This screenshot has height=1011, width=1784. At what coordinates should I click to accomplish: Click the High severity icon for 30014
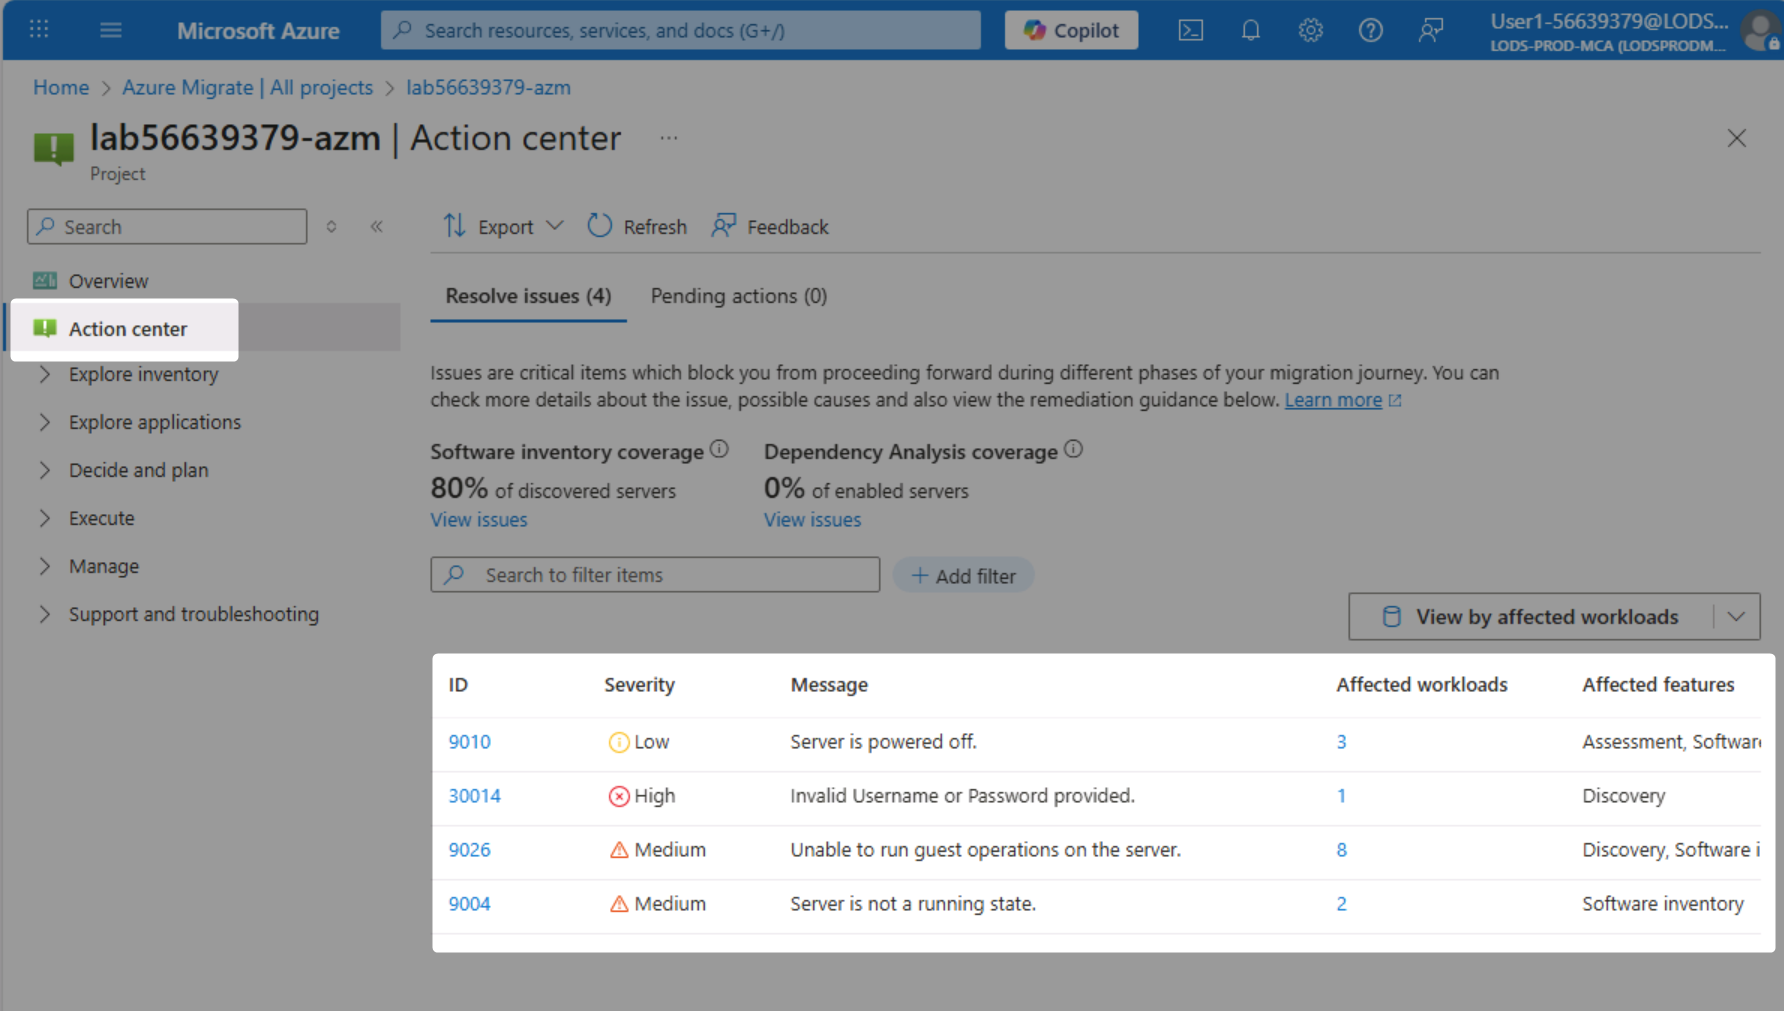click(619, 796)
